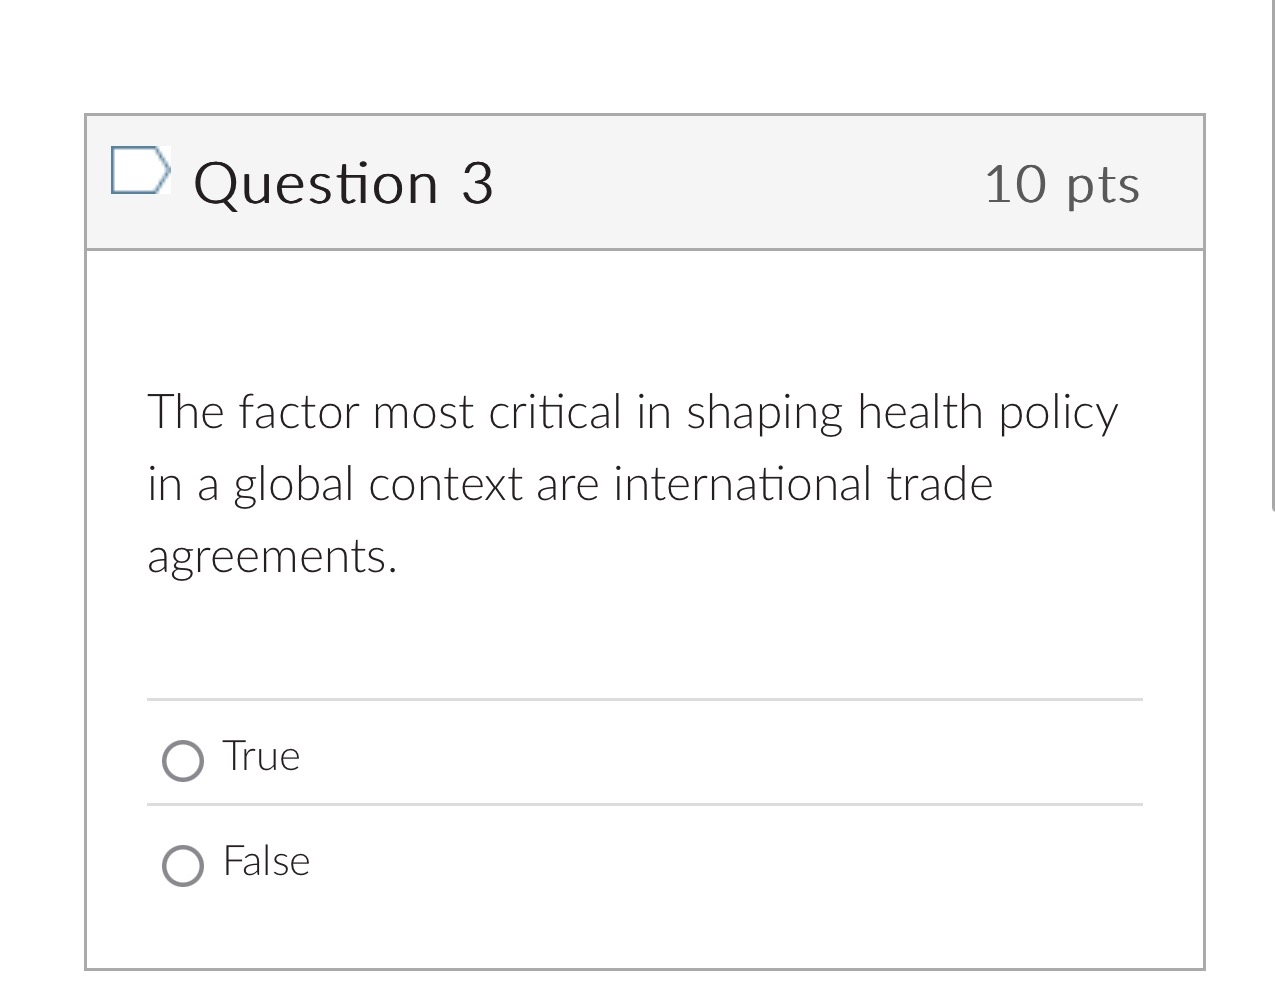Click the "10 pts" points label
This screenshot has width=1275, height=982.
click(x=1062, y=184)
